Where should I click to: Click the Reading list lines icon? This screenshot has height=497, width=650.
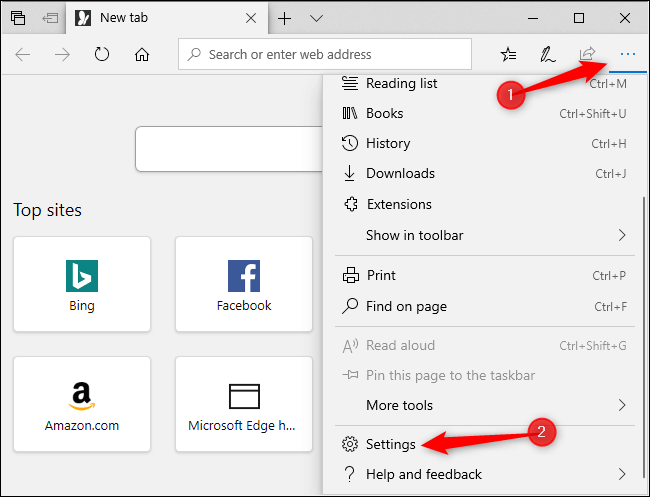click(350, 83)
